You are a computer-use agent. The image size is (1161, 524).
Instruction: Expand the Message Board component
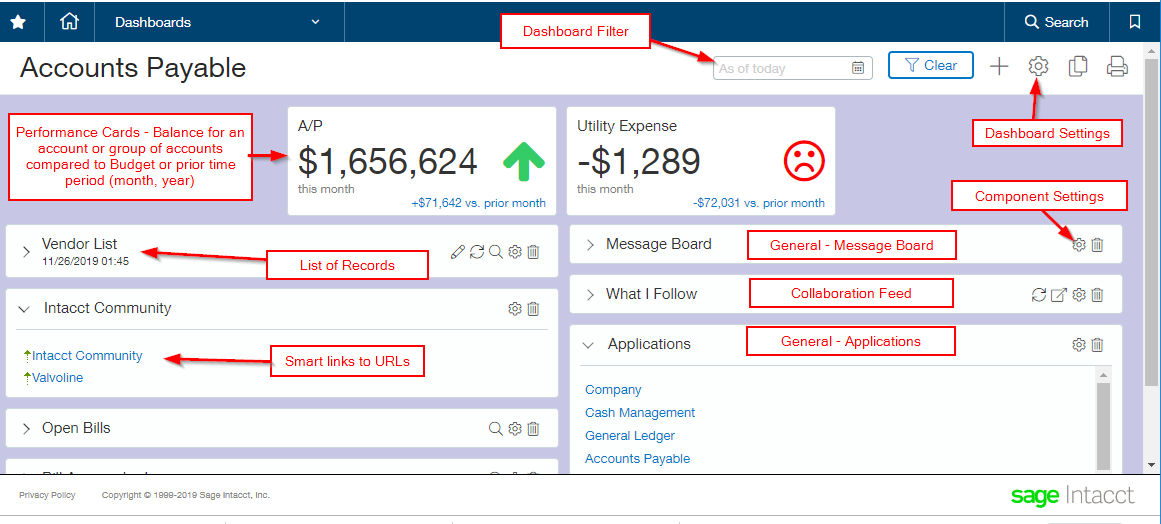click(x=591, y=244)
